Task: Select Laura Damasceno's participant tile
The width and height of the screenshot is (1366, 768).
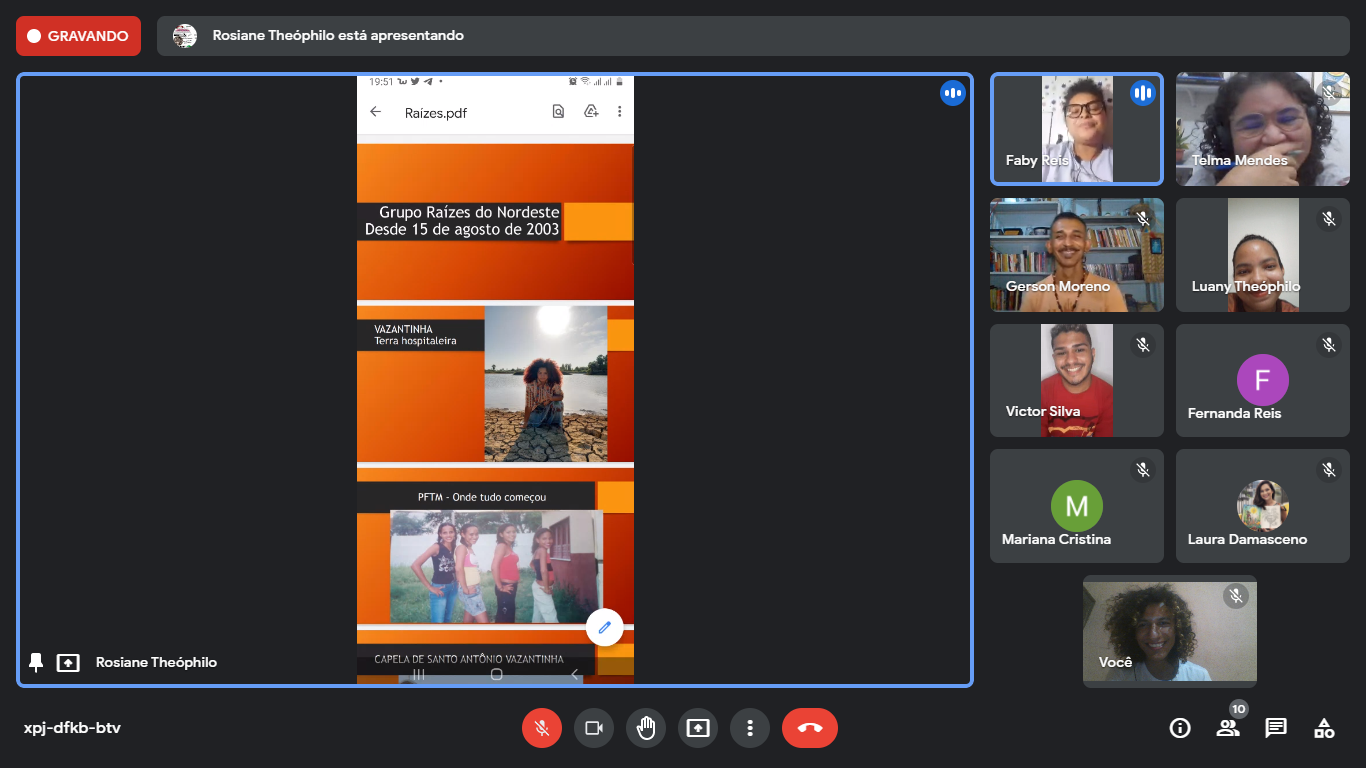Action: pyautogui.click(x=1262, y=506)
